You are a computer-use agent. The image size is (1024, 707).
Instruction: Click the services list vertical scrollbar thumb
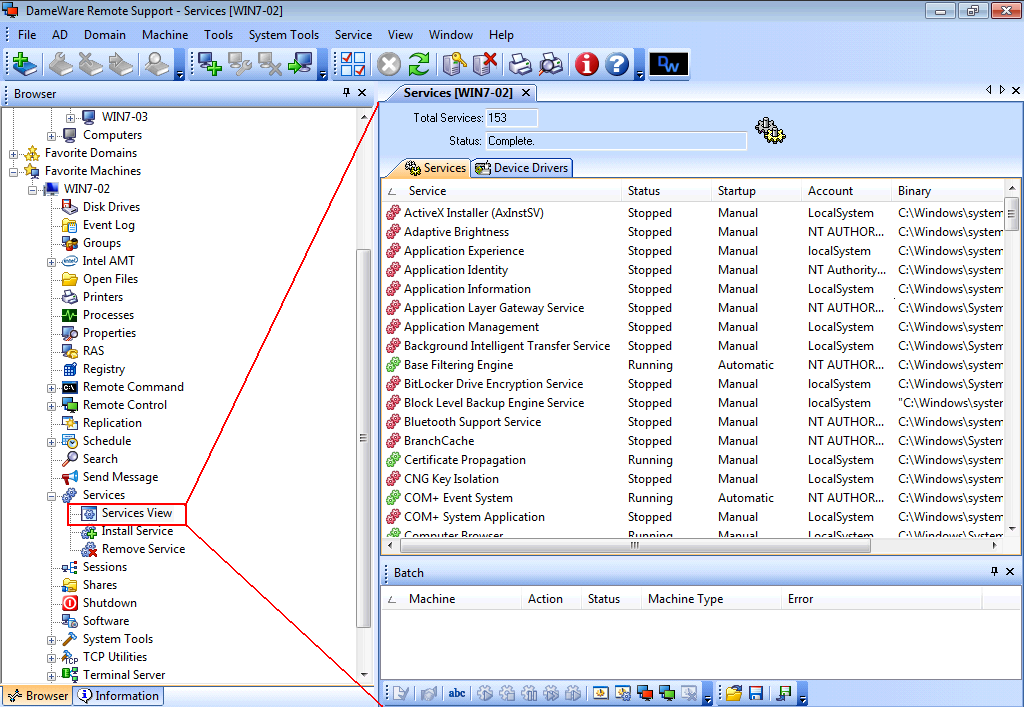click(x=1012, y=213)
